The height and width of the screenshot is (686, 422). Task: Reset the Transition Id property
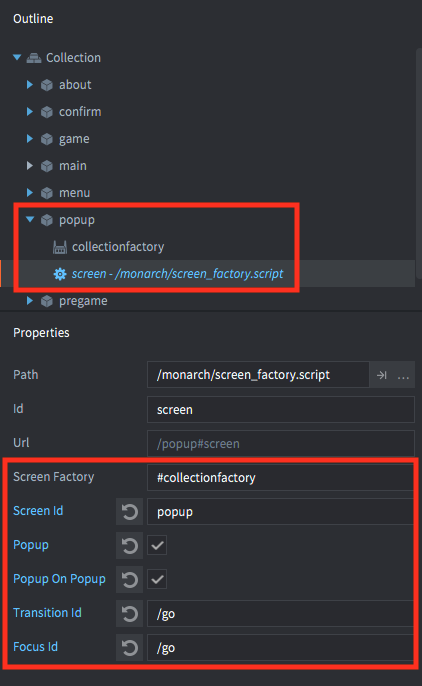point(129,613)
